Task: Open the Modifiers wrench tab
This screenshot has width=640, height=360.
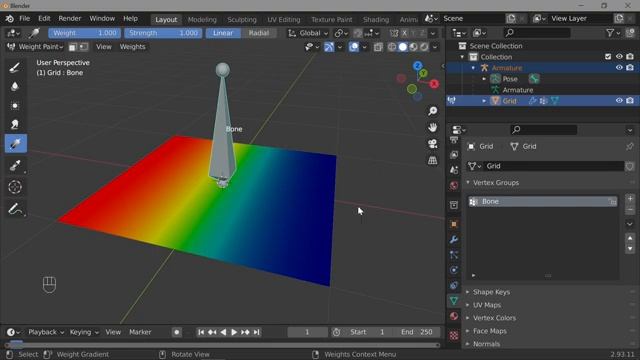Action: tap(454, 240)
